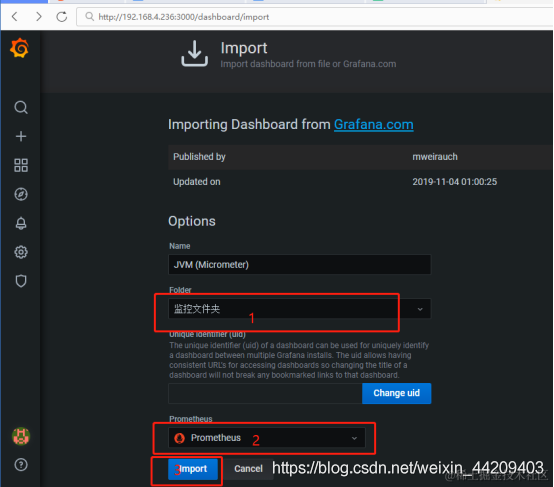This screenshot has width=554, height=487.
Task: Open the Server Admin shield icon
Action: (x=21, y=281)
